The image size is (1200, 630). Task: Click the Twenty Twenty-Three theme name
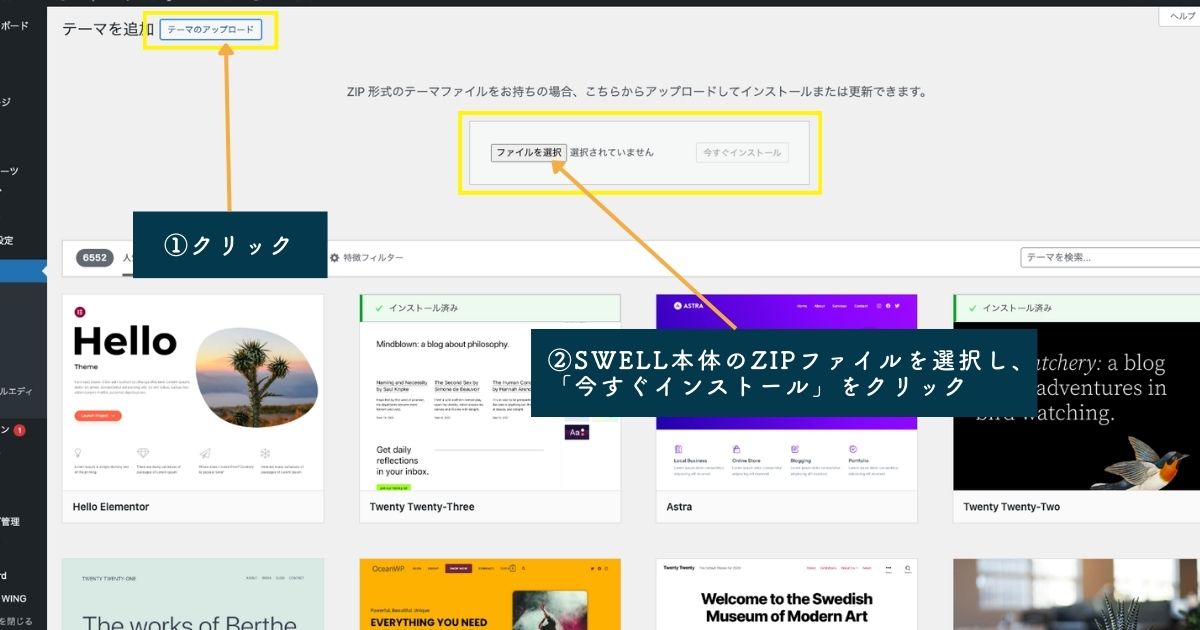click(x=422, y=507)
